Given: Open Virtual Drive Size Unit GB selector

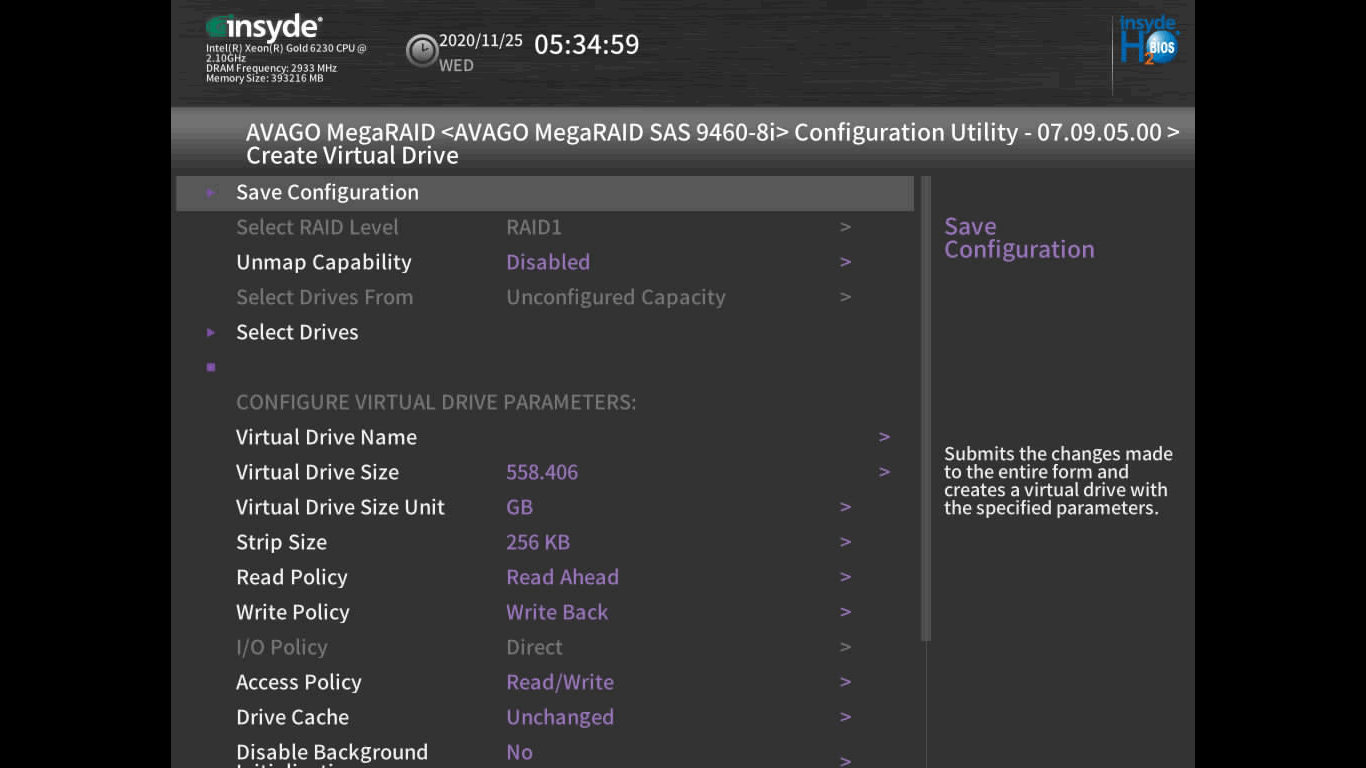Looking at the screenshot, I should tap(519, 507).
